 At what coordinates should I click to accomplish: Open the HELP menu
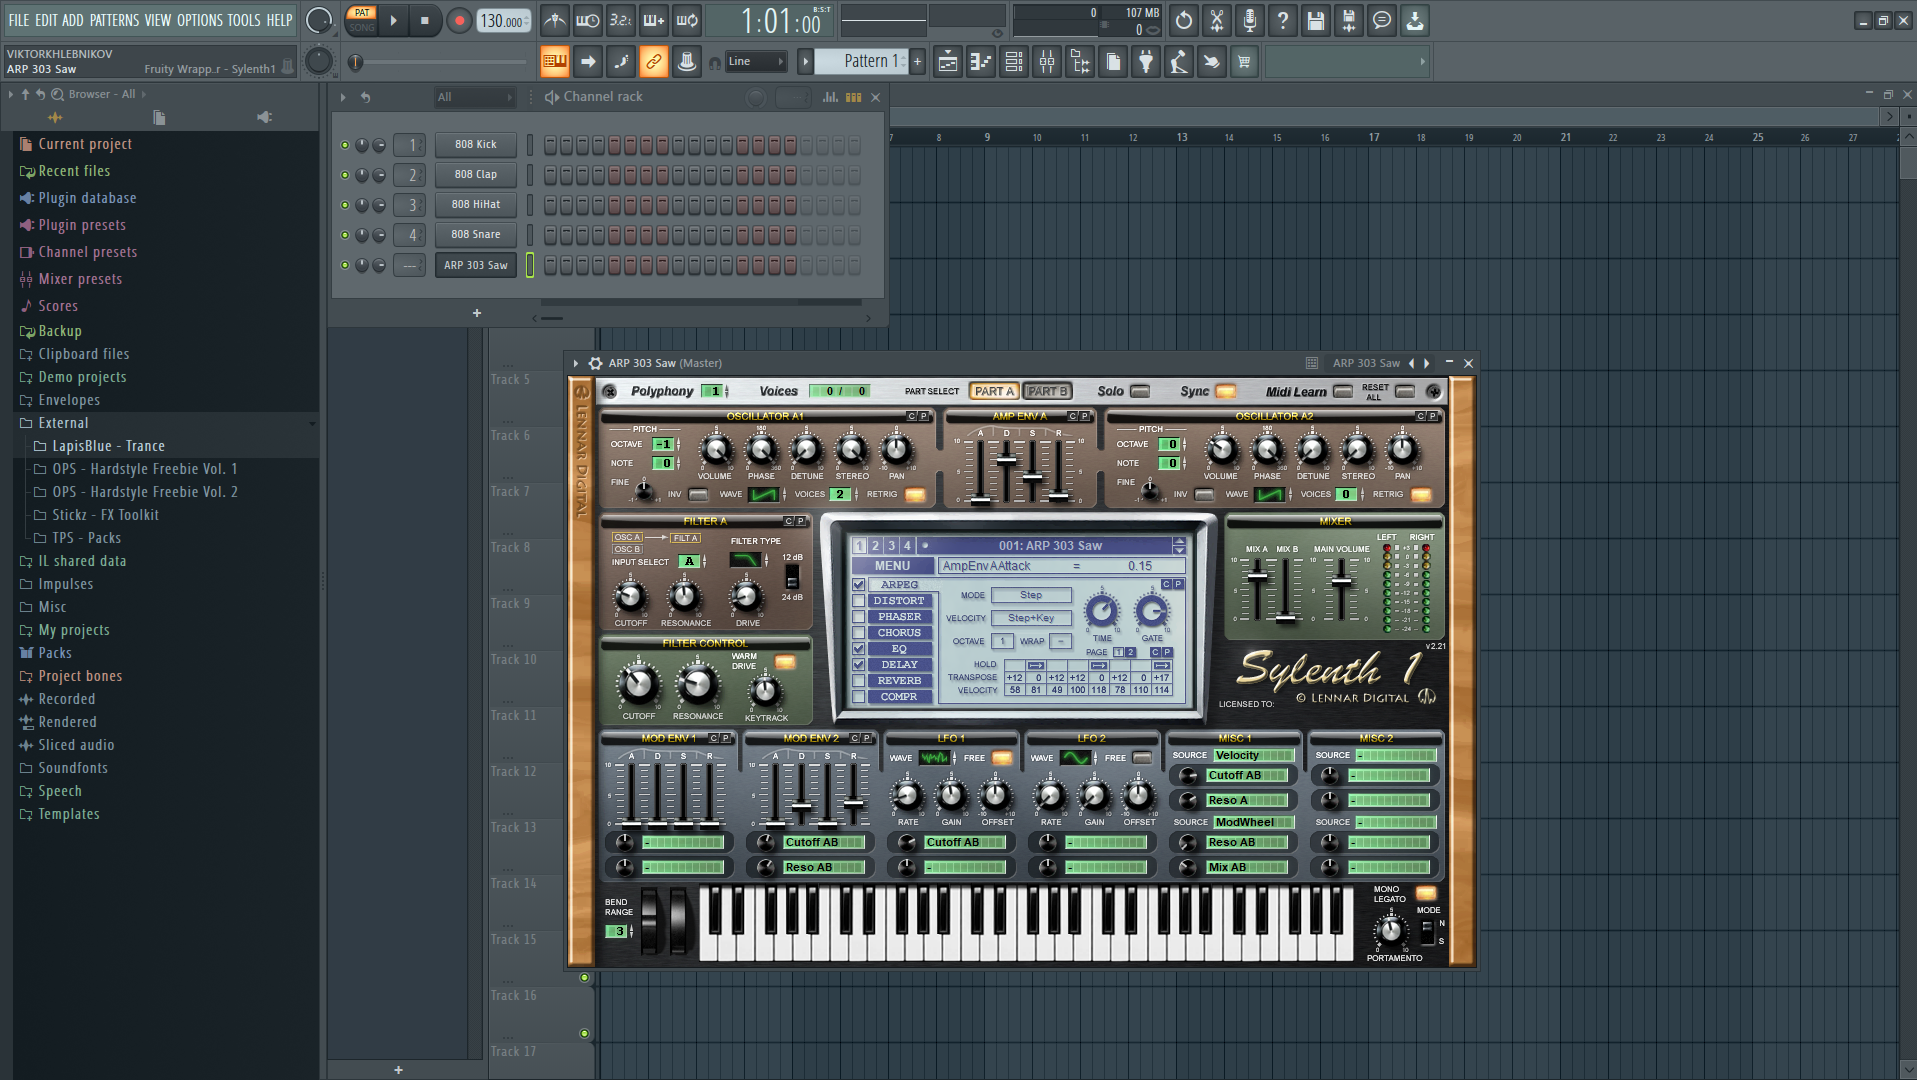click(x=279, y=20)
